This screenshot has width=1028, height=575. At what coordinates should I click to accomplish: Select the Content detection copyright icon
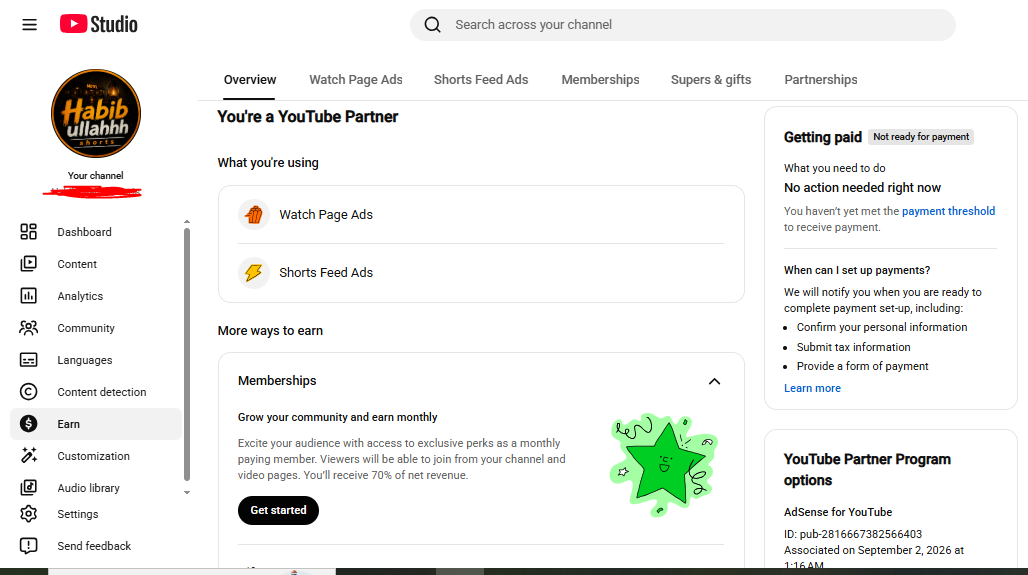pos(28,391)
